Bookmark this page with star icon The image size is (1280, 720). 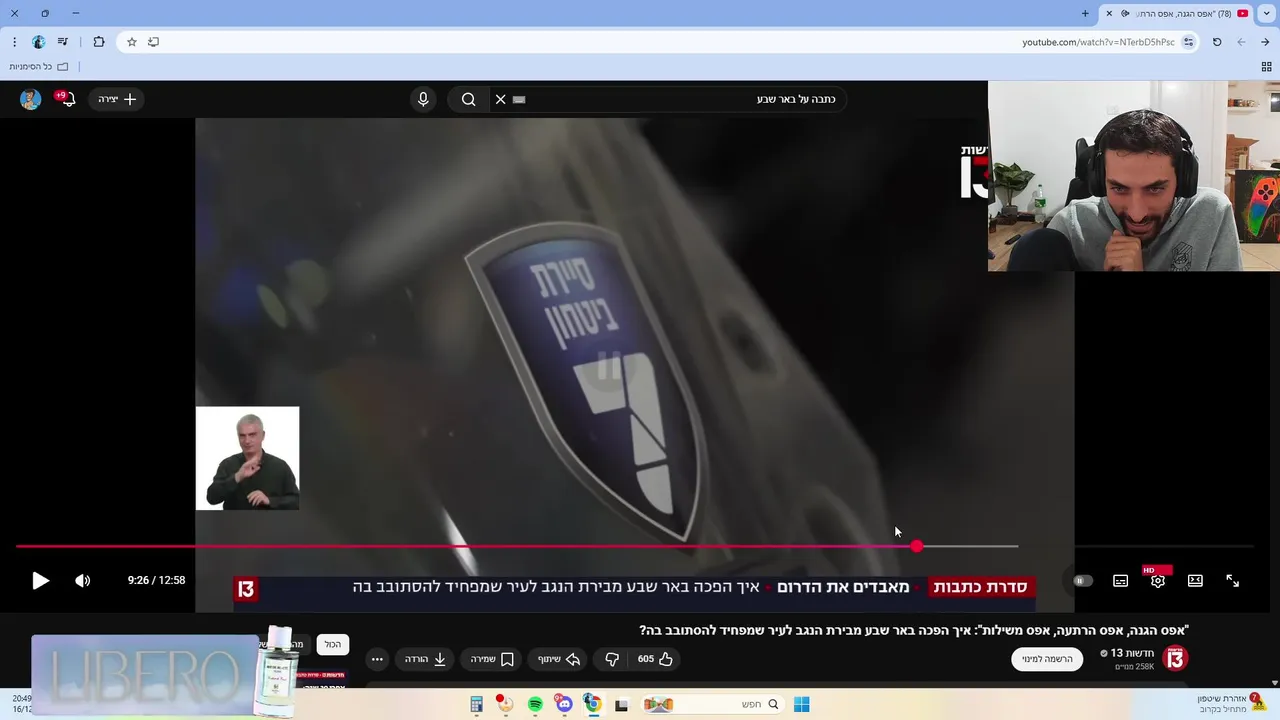131,42
